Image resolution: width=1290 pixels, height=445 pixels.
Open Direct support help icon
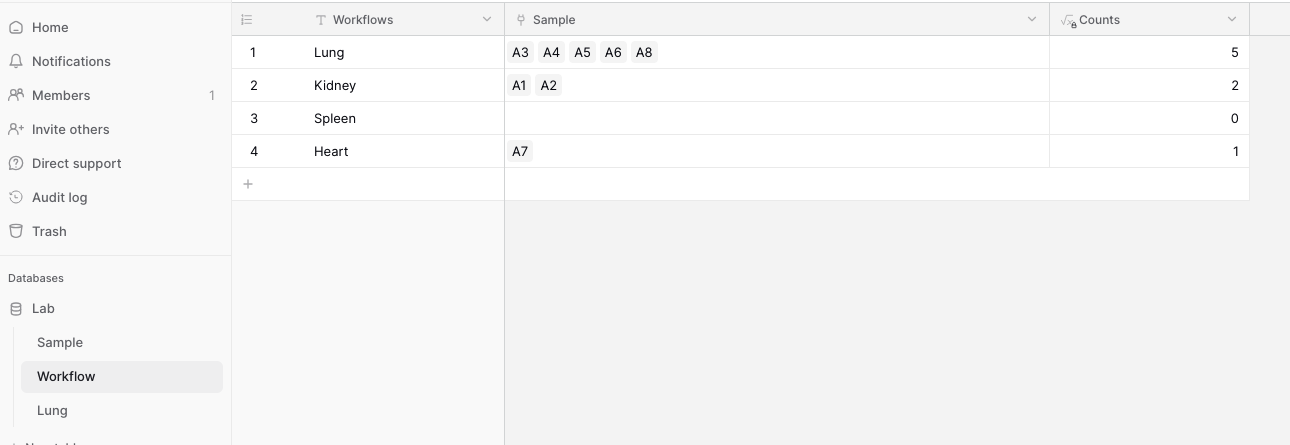click(x=15, y=163)
